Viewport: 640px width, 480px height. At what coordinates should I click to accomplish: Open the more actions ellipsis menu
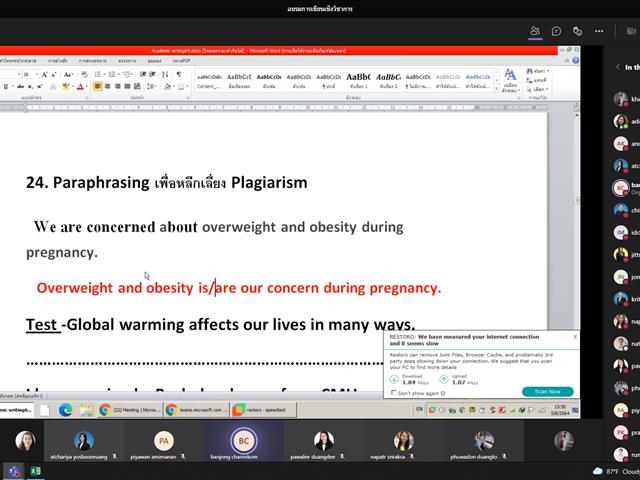click(x=599, y=31)
